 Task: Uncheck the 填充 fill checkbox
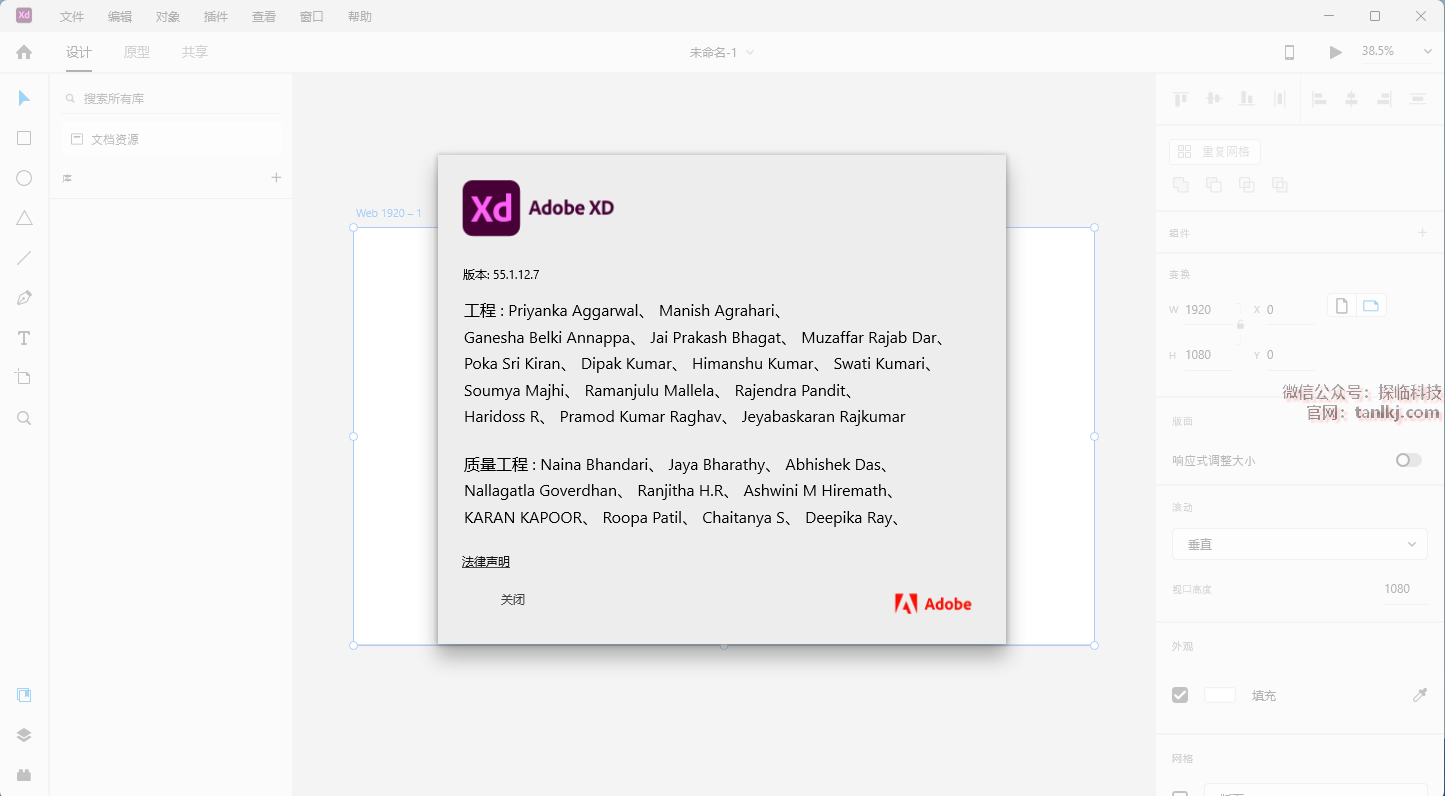point(1180,695)
